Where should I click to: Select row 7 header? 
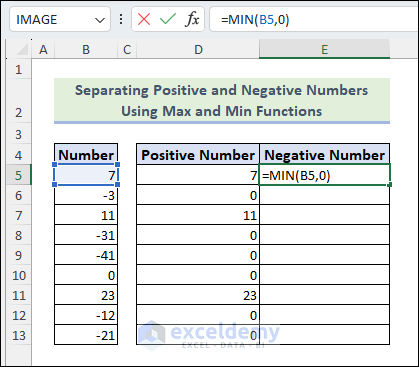pos(18,215)
